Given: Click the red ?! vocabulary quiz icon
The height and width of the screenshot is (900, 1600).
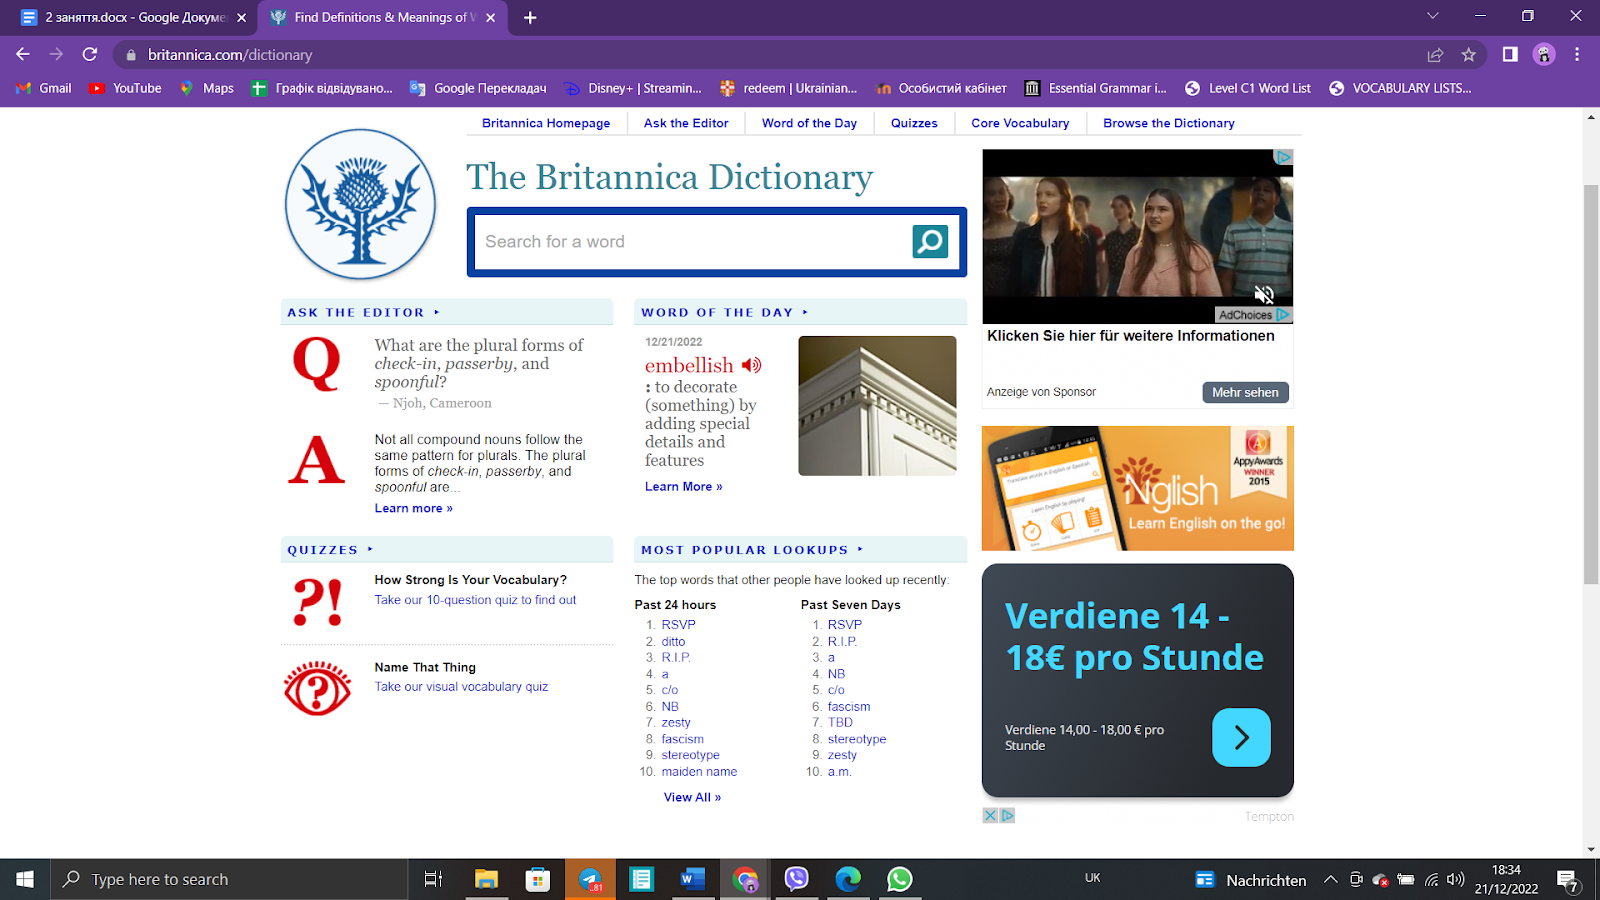Looking at the screenshot, I should point(318,602).
